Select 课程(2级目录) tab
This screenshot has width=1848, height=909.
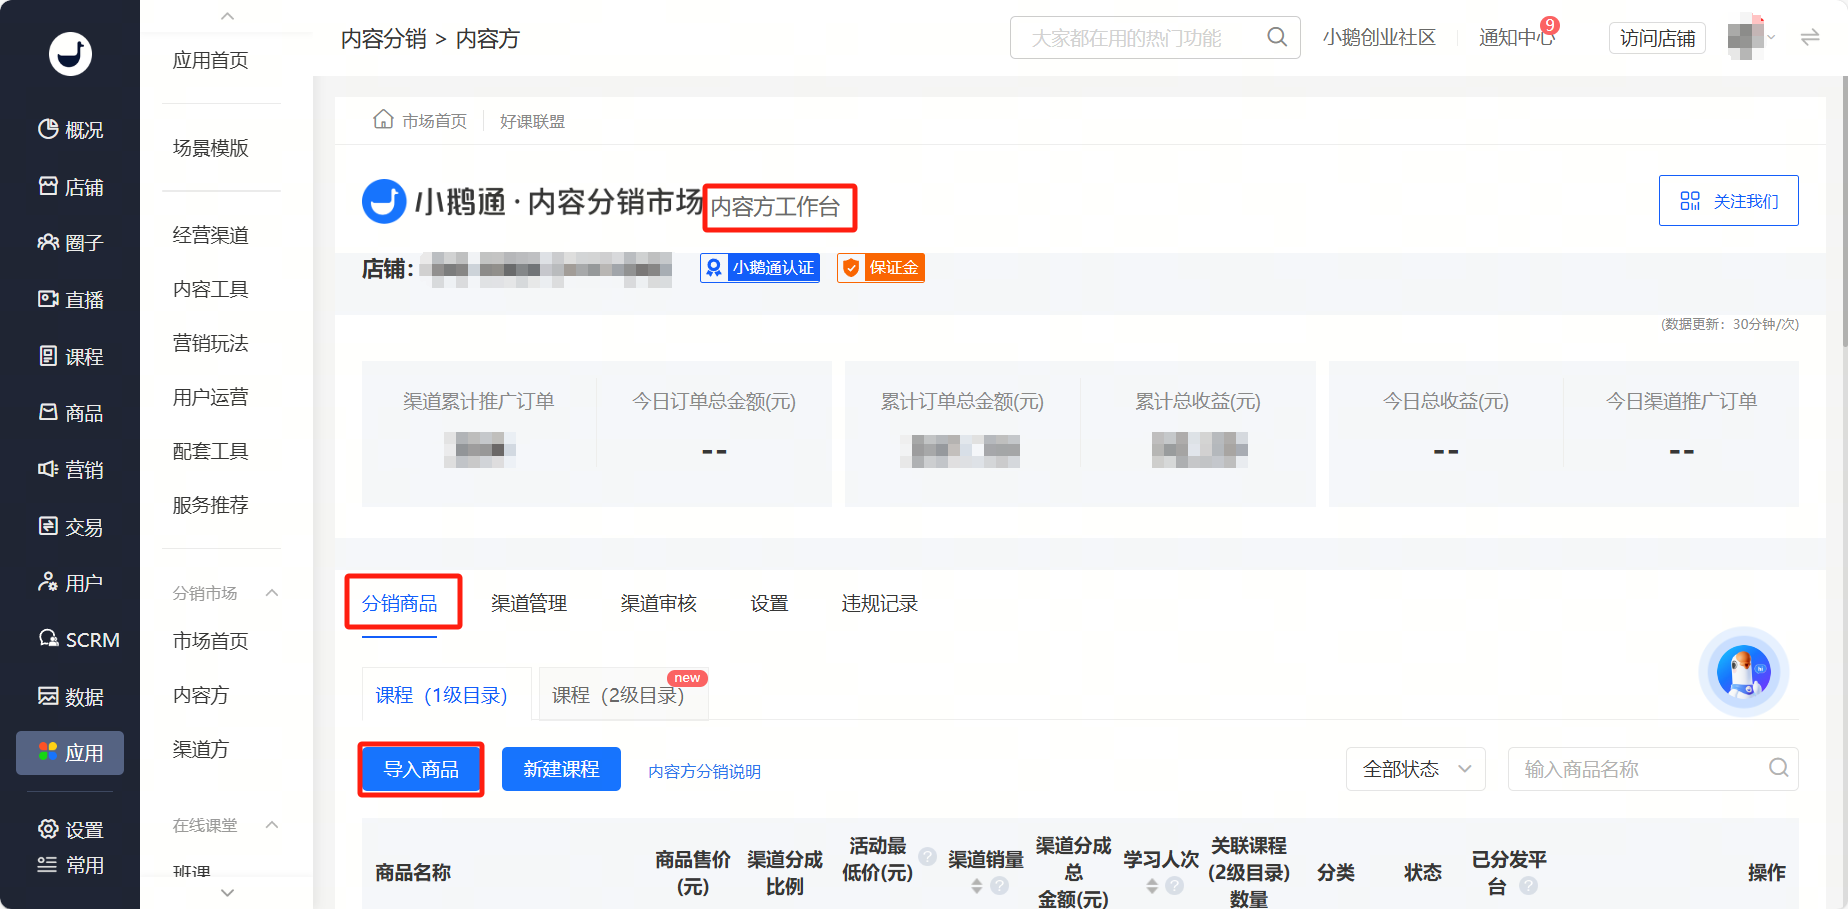coord(624,694)
